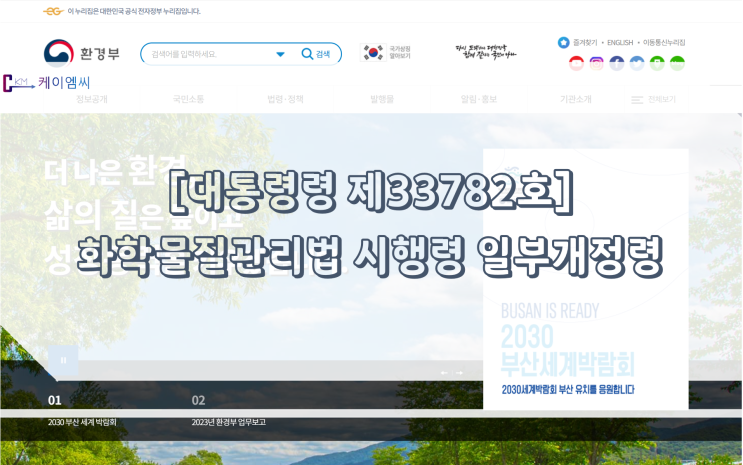
Task: Open the Facebook social icon
Action: (x=616, y=63)
